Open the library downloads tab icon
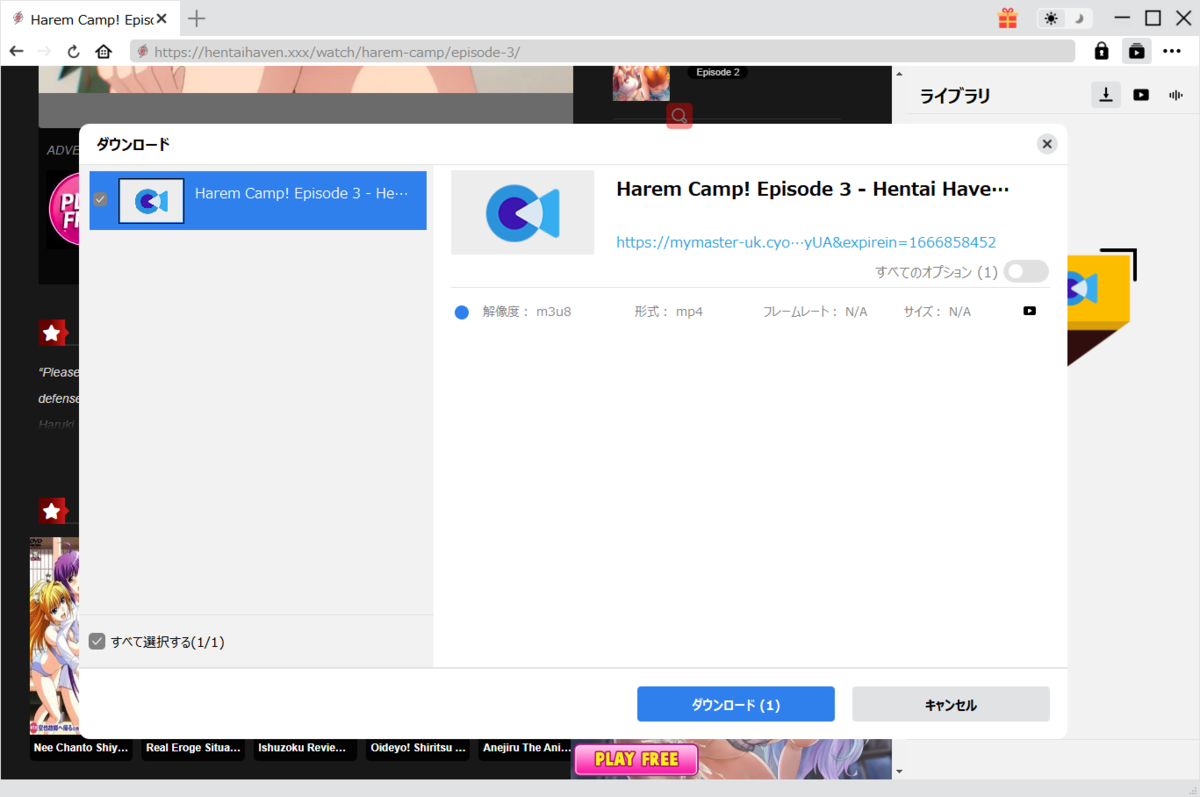1200x797 pixels. coord(1106,95)
